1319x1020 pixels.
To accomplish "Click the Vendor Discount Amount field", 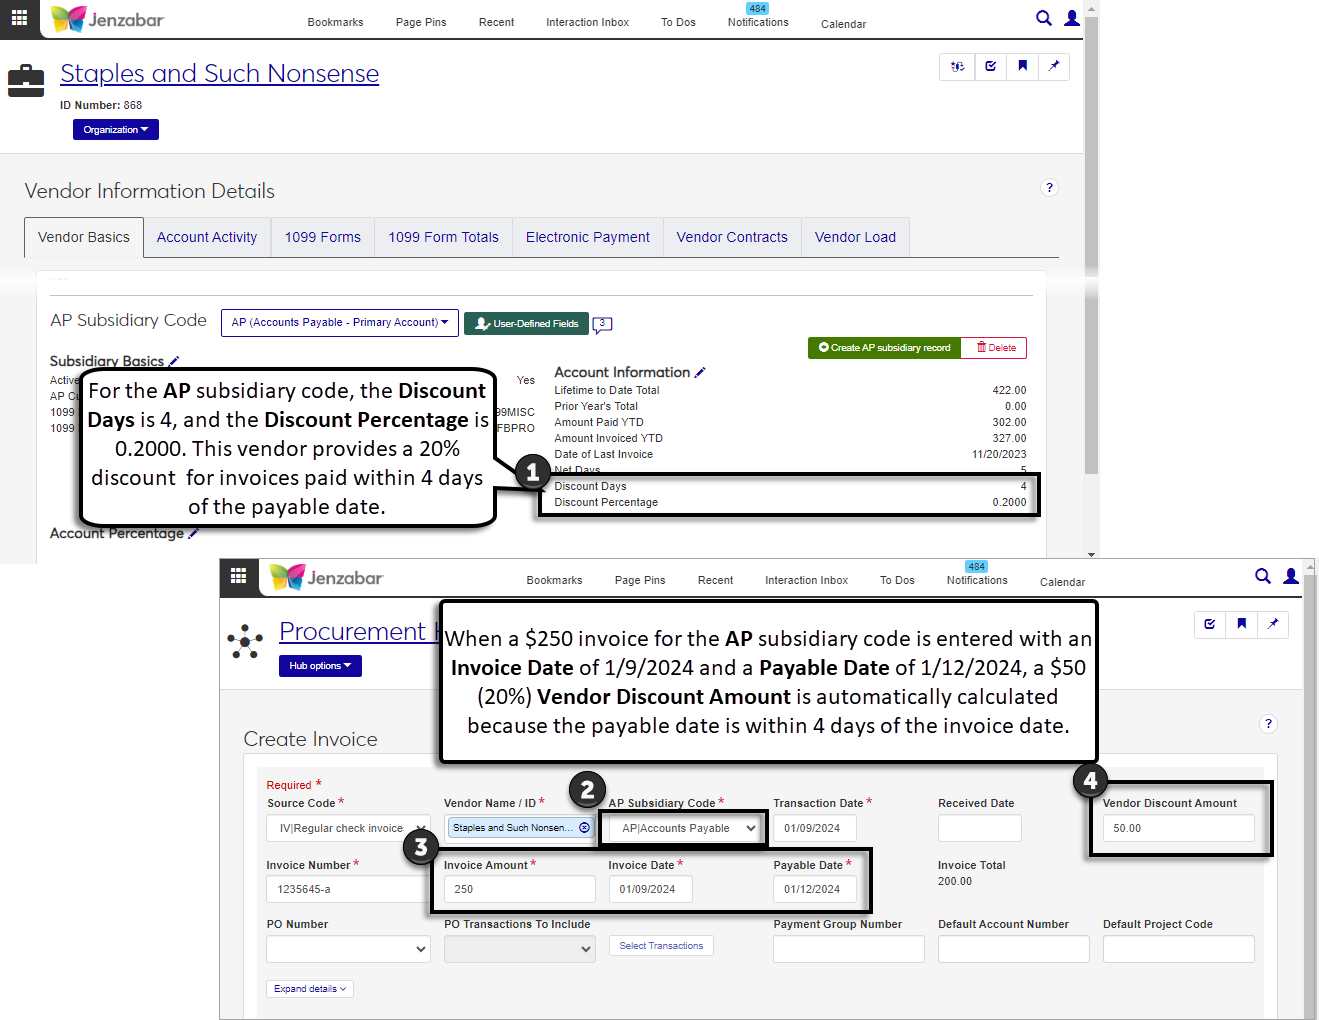I will [x=1178, y=828].
